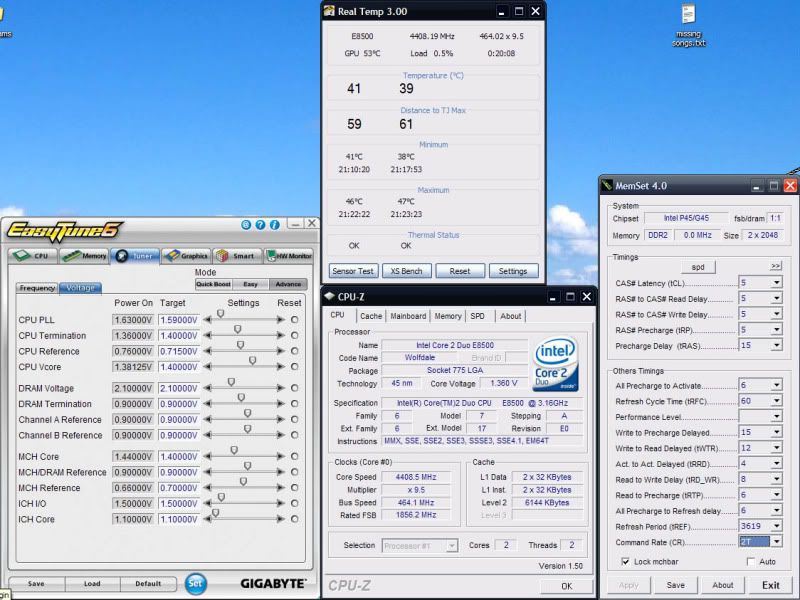Click the XS Bench button in Real Temp

tap(407, 271)
